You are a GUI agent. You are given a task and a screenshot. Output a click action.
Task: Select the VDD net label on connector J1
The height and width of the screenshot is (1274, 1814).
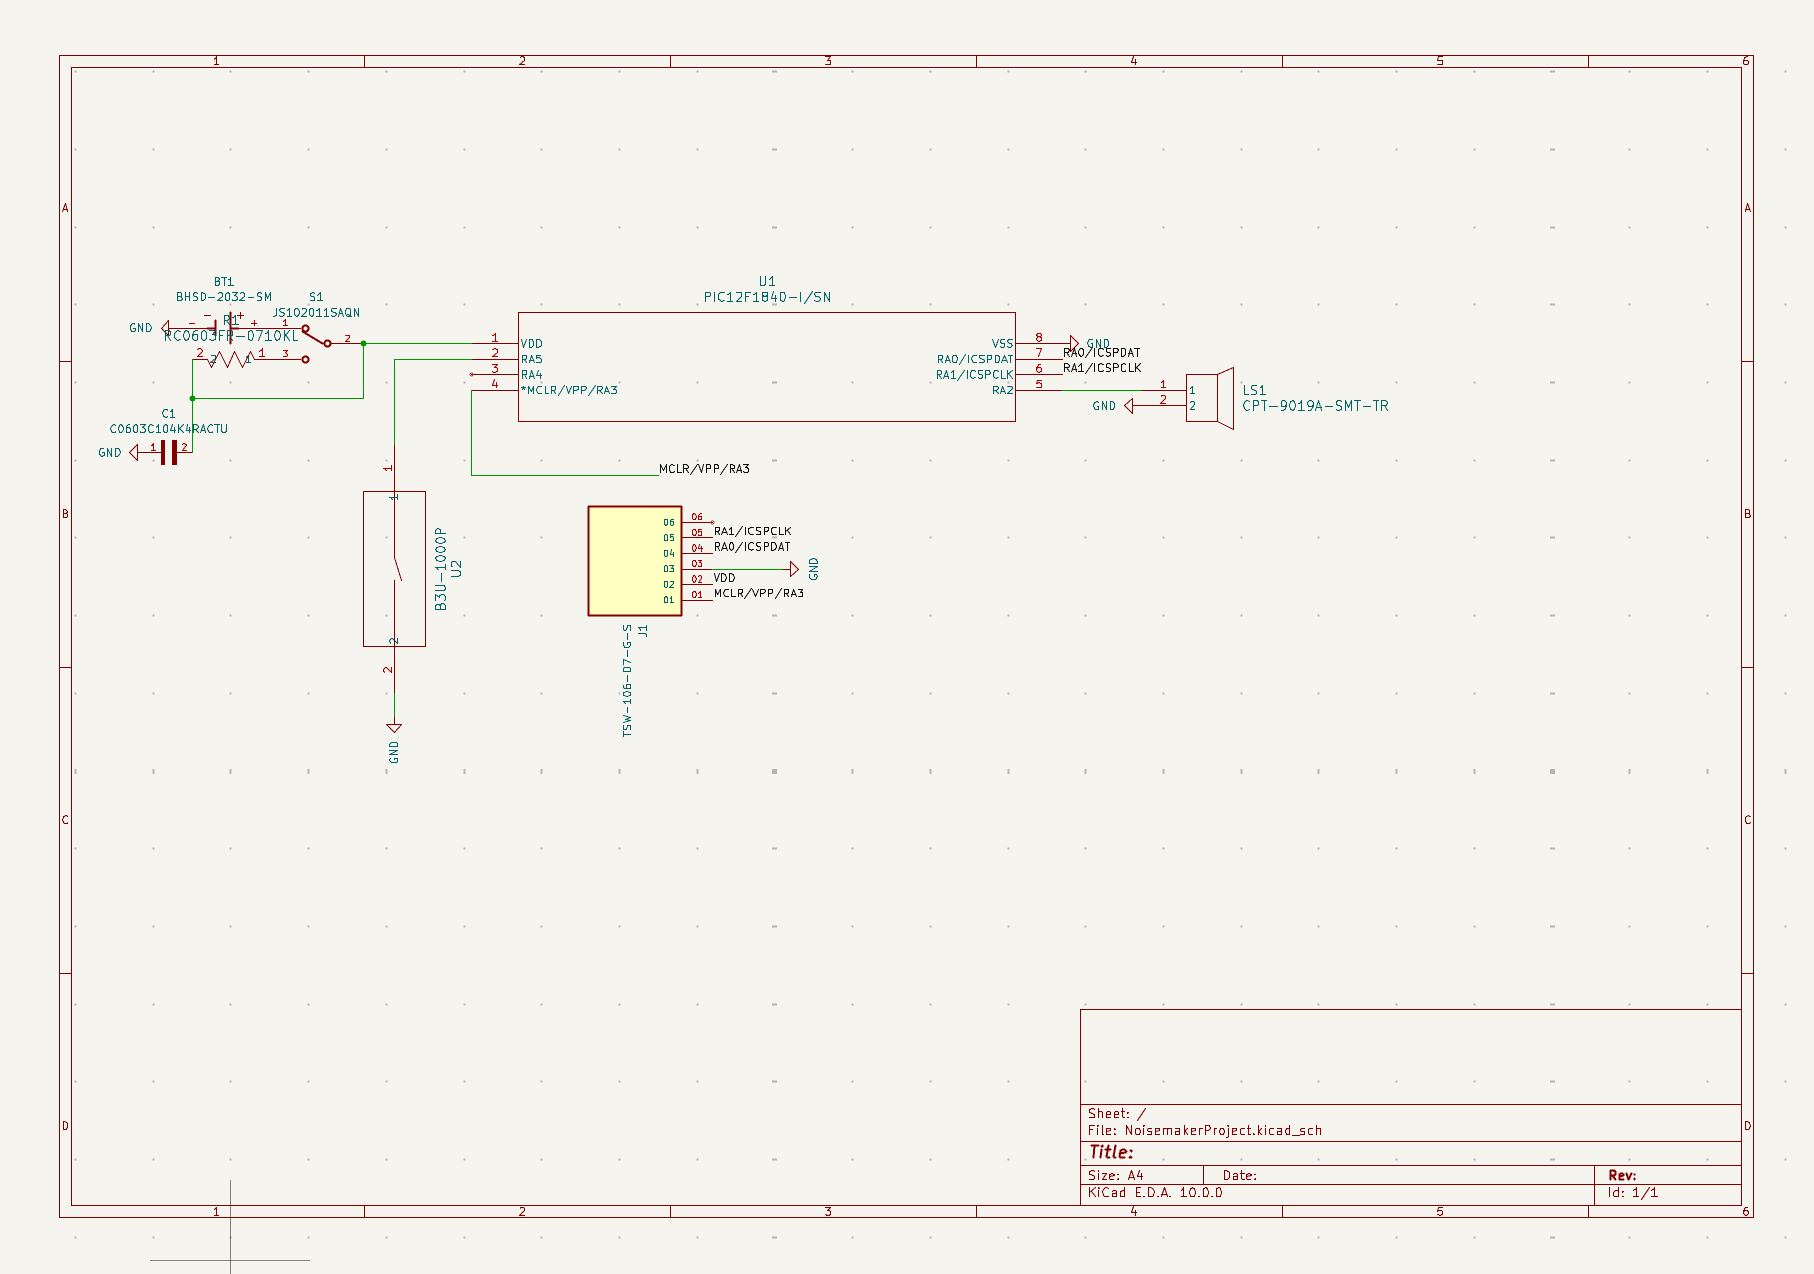(x=724, y=578)
